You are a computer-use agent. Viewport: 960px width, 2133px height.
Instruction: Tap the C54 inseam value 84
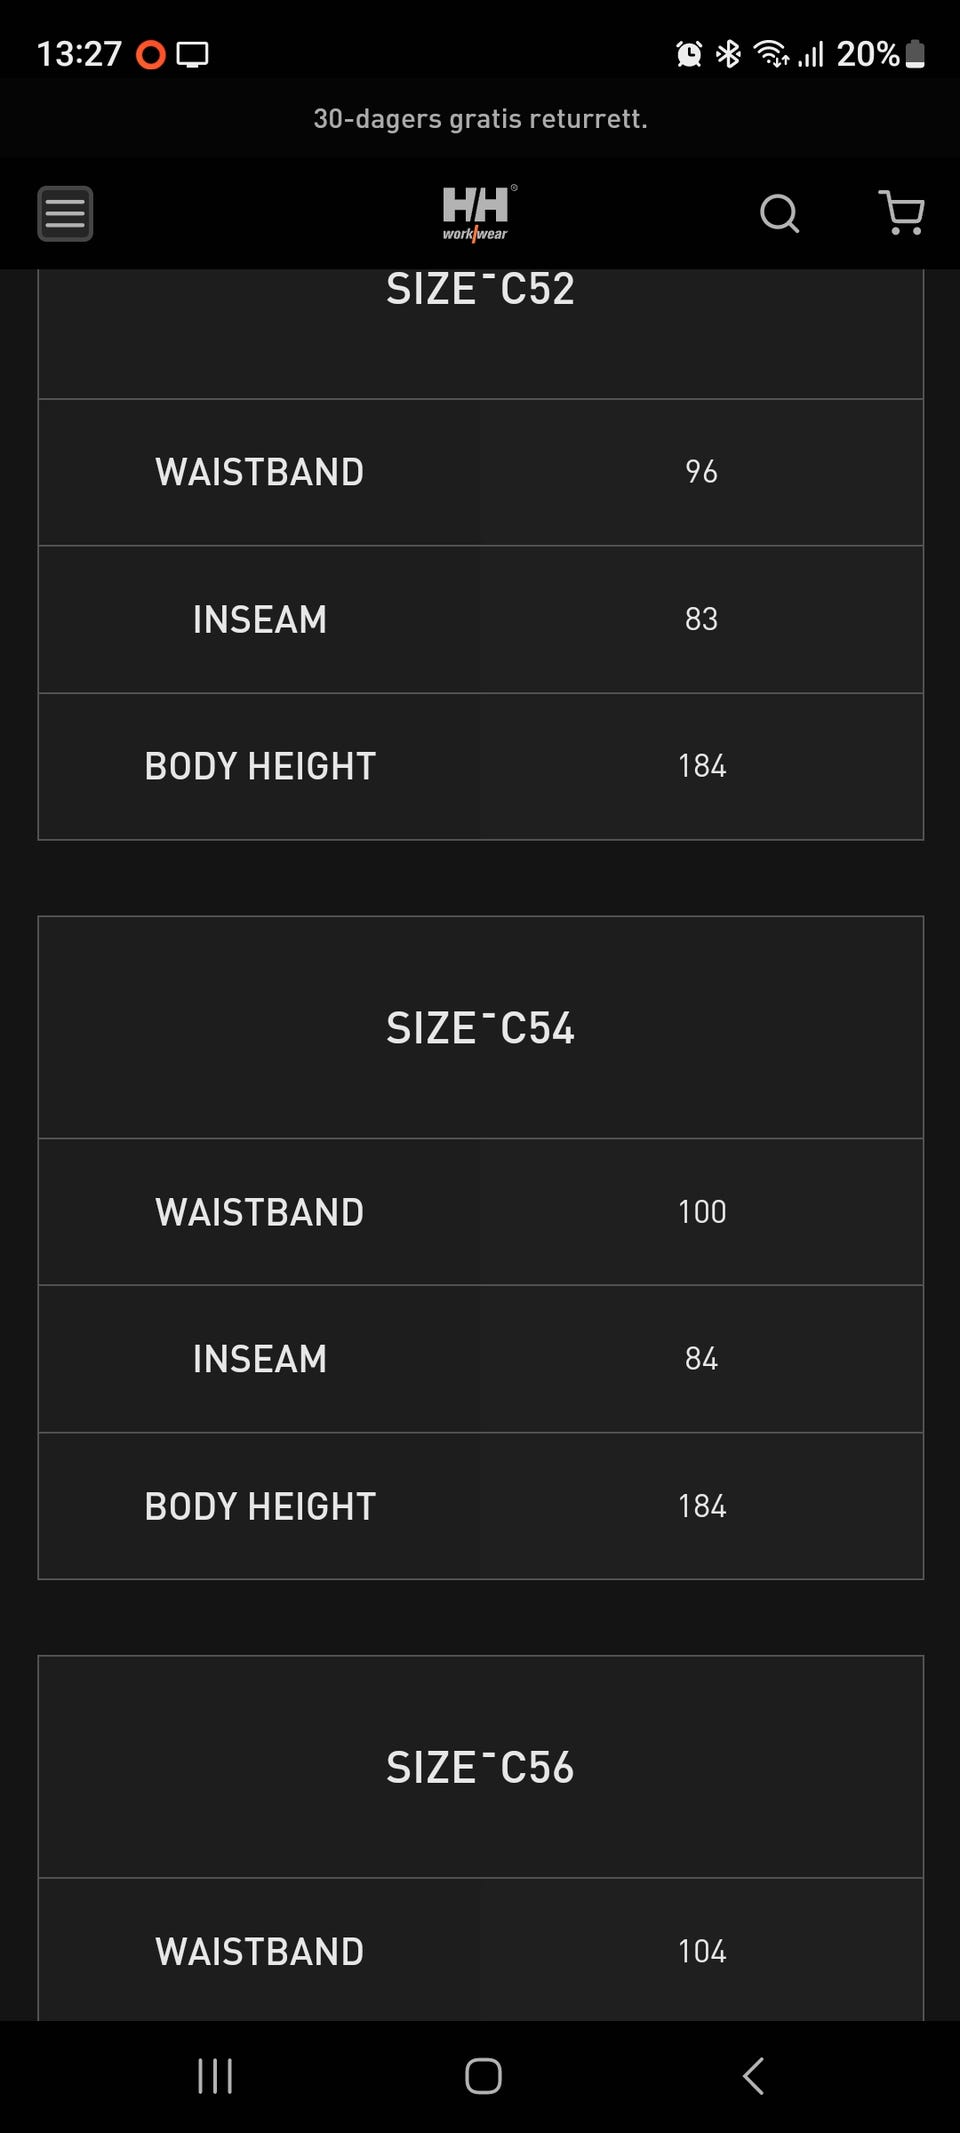coord(701,1359)
